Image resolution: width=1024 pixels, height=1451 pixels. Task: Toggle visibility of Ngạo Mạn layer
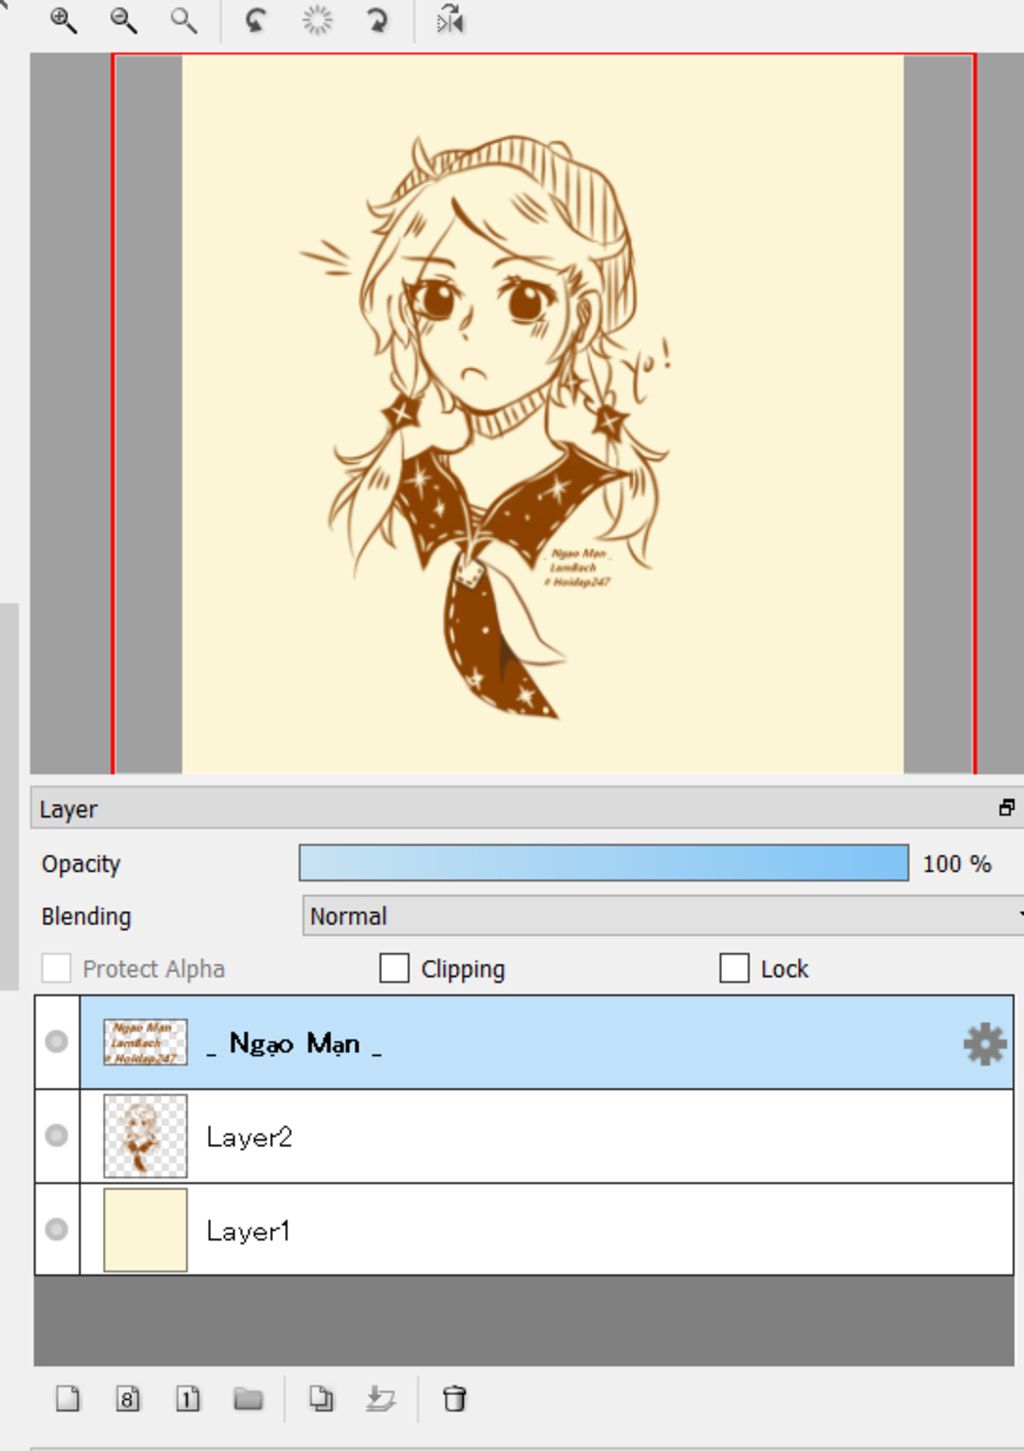pyautogui.click(x=57, y=1041)
